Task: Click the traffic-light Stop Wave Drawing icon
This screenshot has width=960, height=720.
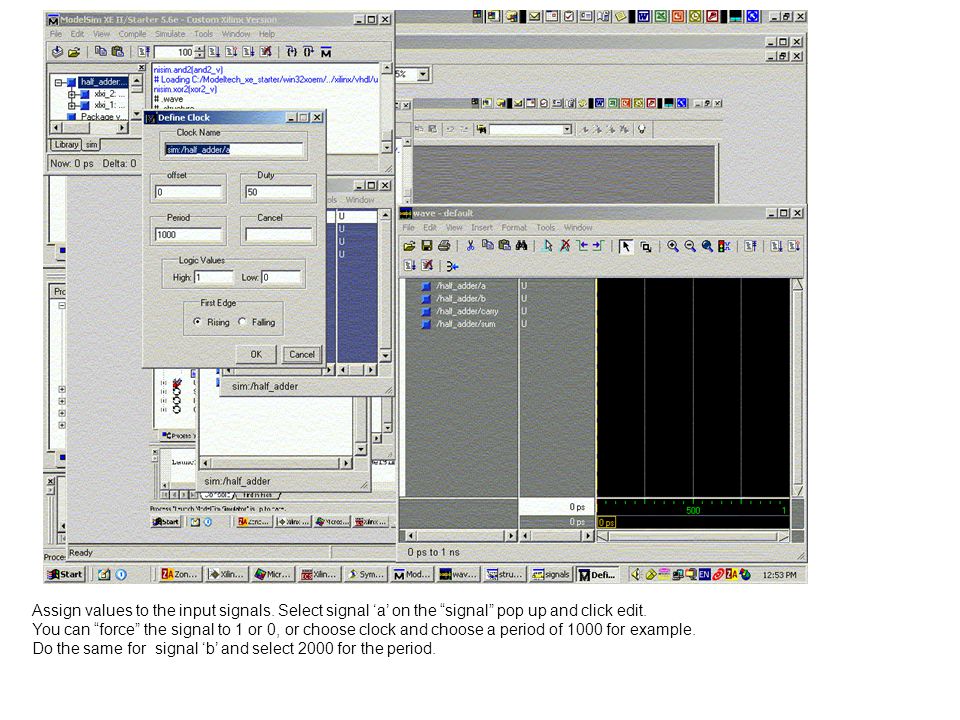Action: 724,246
